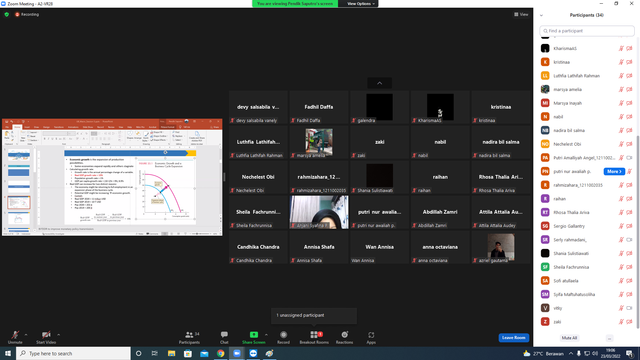The height and width of the screenshot is (360, 640).
Task: Click the Record icon in toolbar
Action: point(283,335)
